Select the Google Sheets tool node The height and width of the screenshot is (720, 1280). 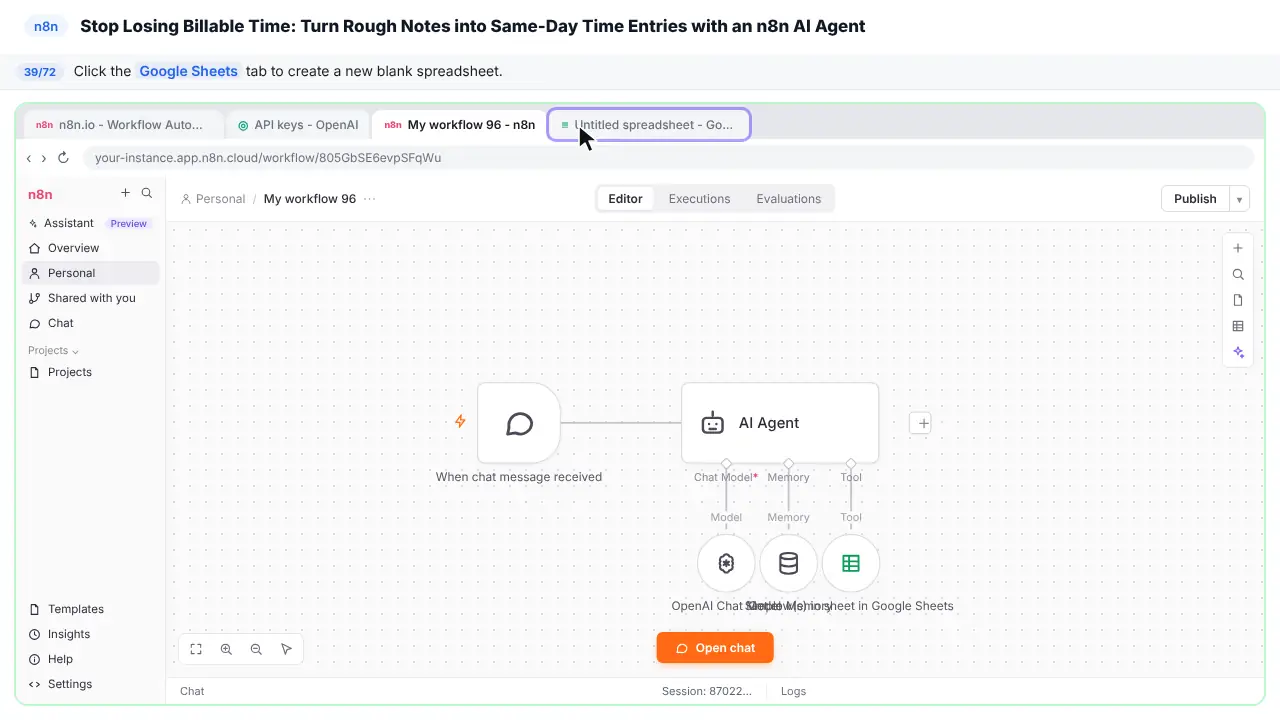coord(851,563)
